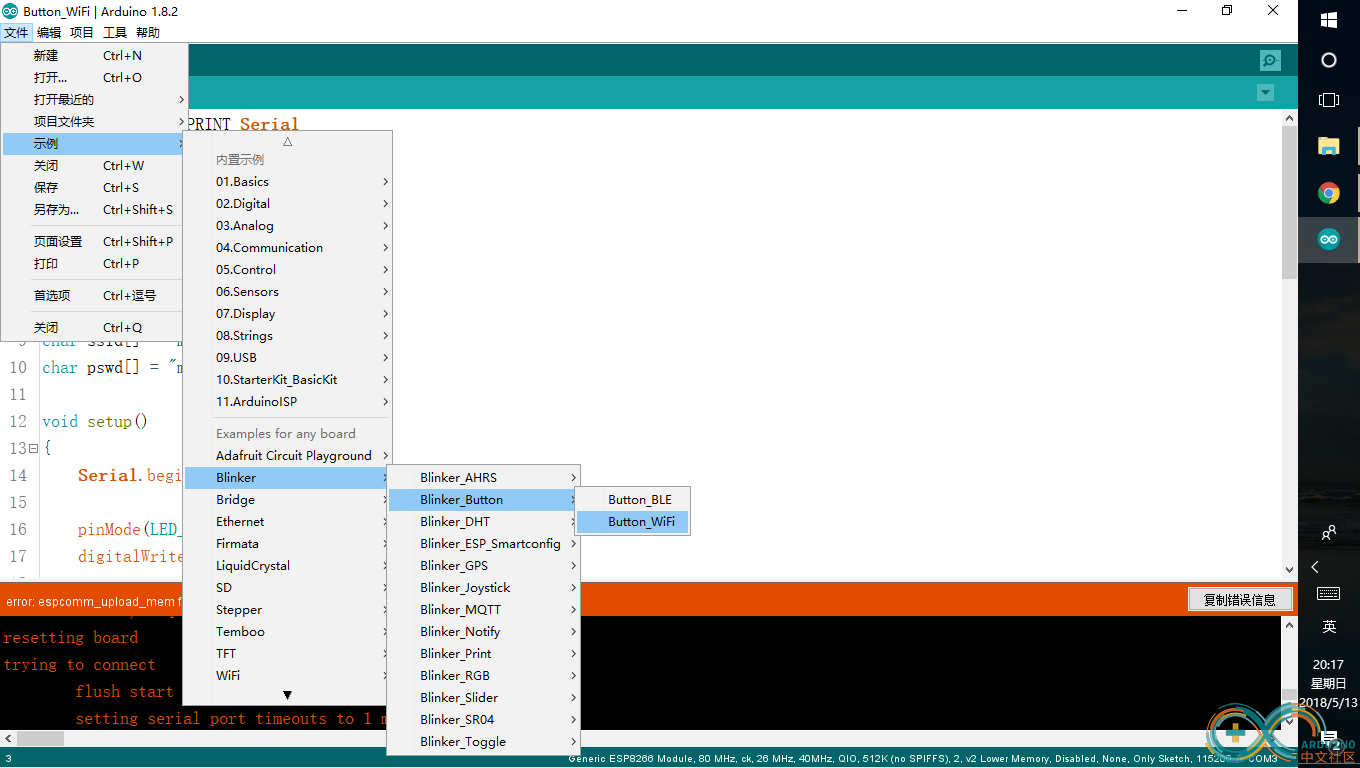Open the 工具 menu
The width and height of the screenshot is (1360, 768).
115,33
